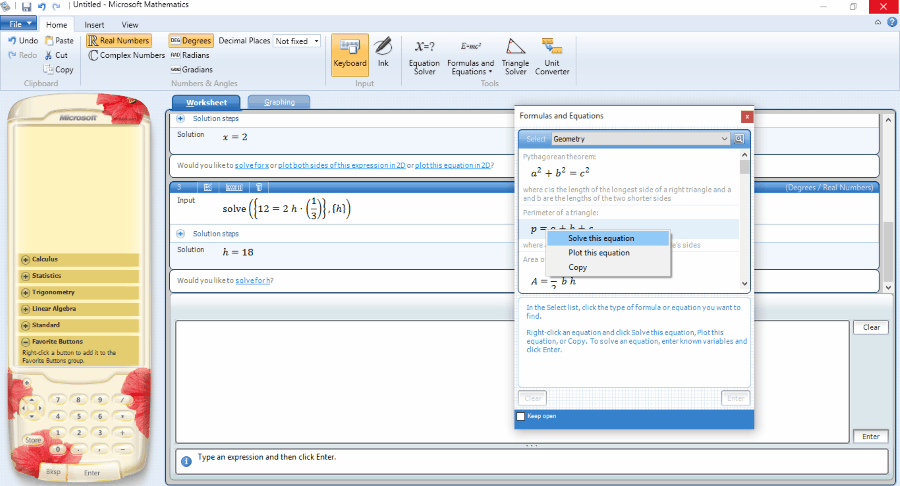
Task: Open the Equation Solver tool
Action: tap(424, 57)
